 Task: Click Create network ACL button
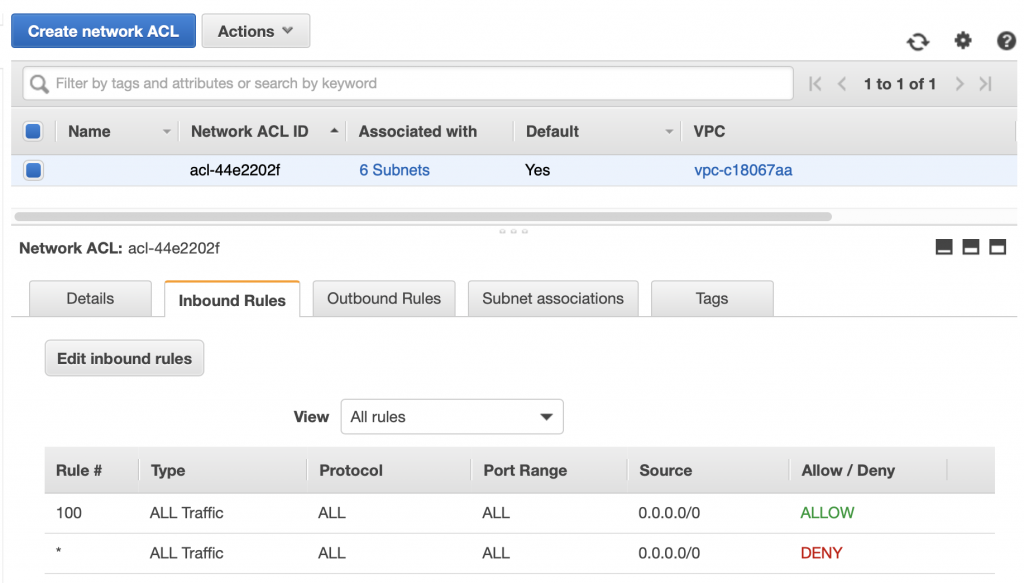tap(103, 31)
